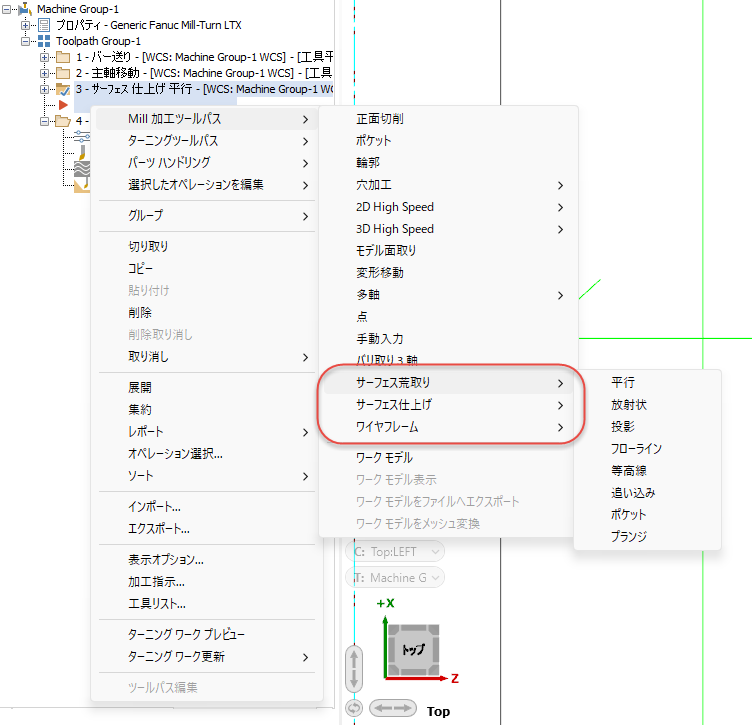Select ワーク モデル menu entry
Screen dimensions: 752x725
click(x=448, y=458)
